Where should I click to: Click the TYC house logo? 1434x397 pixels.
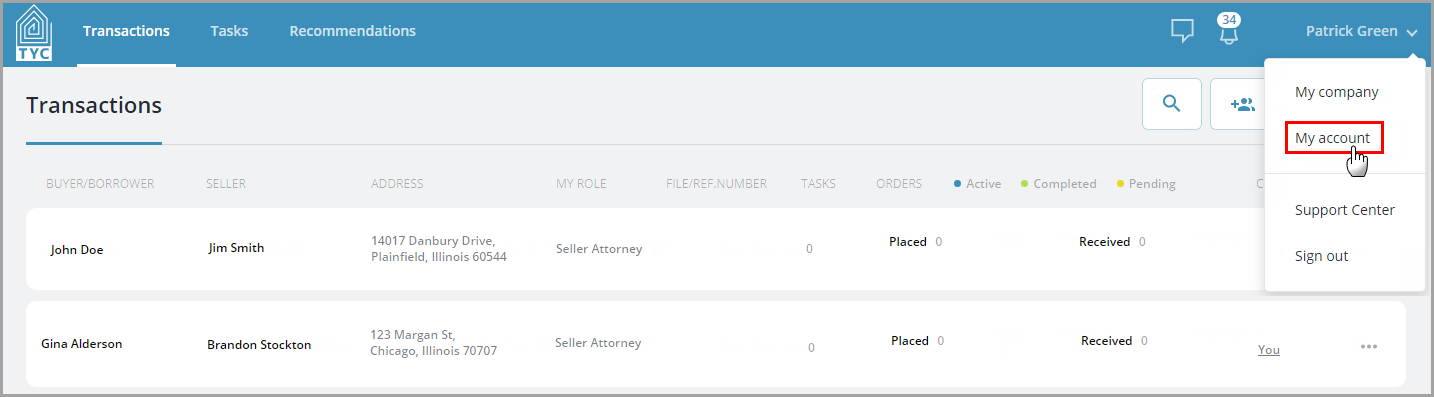pyautogui.click(x=34, y=32)
